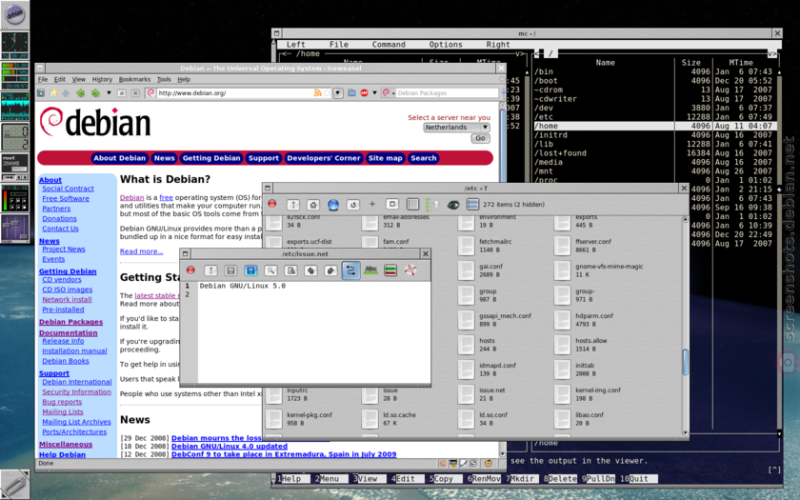This screenshot has height=500, width=800.
Task: Click the RSS feed icon in Iceweasel address bar
Action: click(x=317, y=93)
